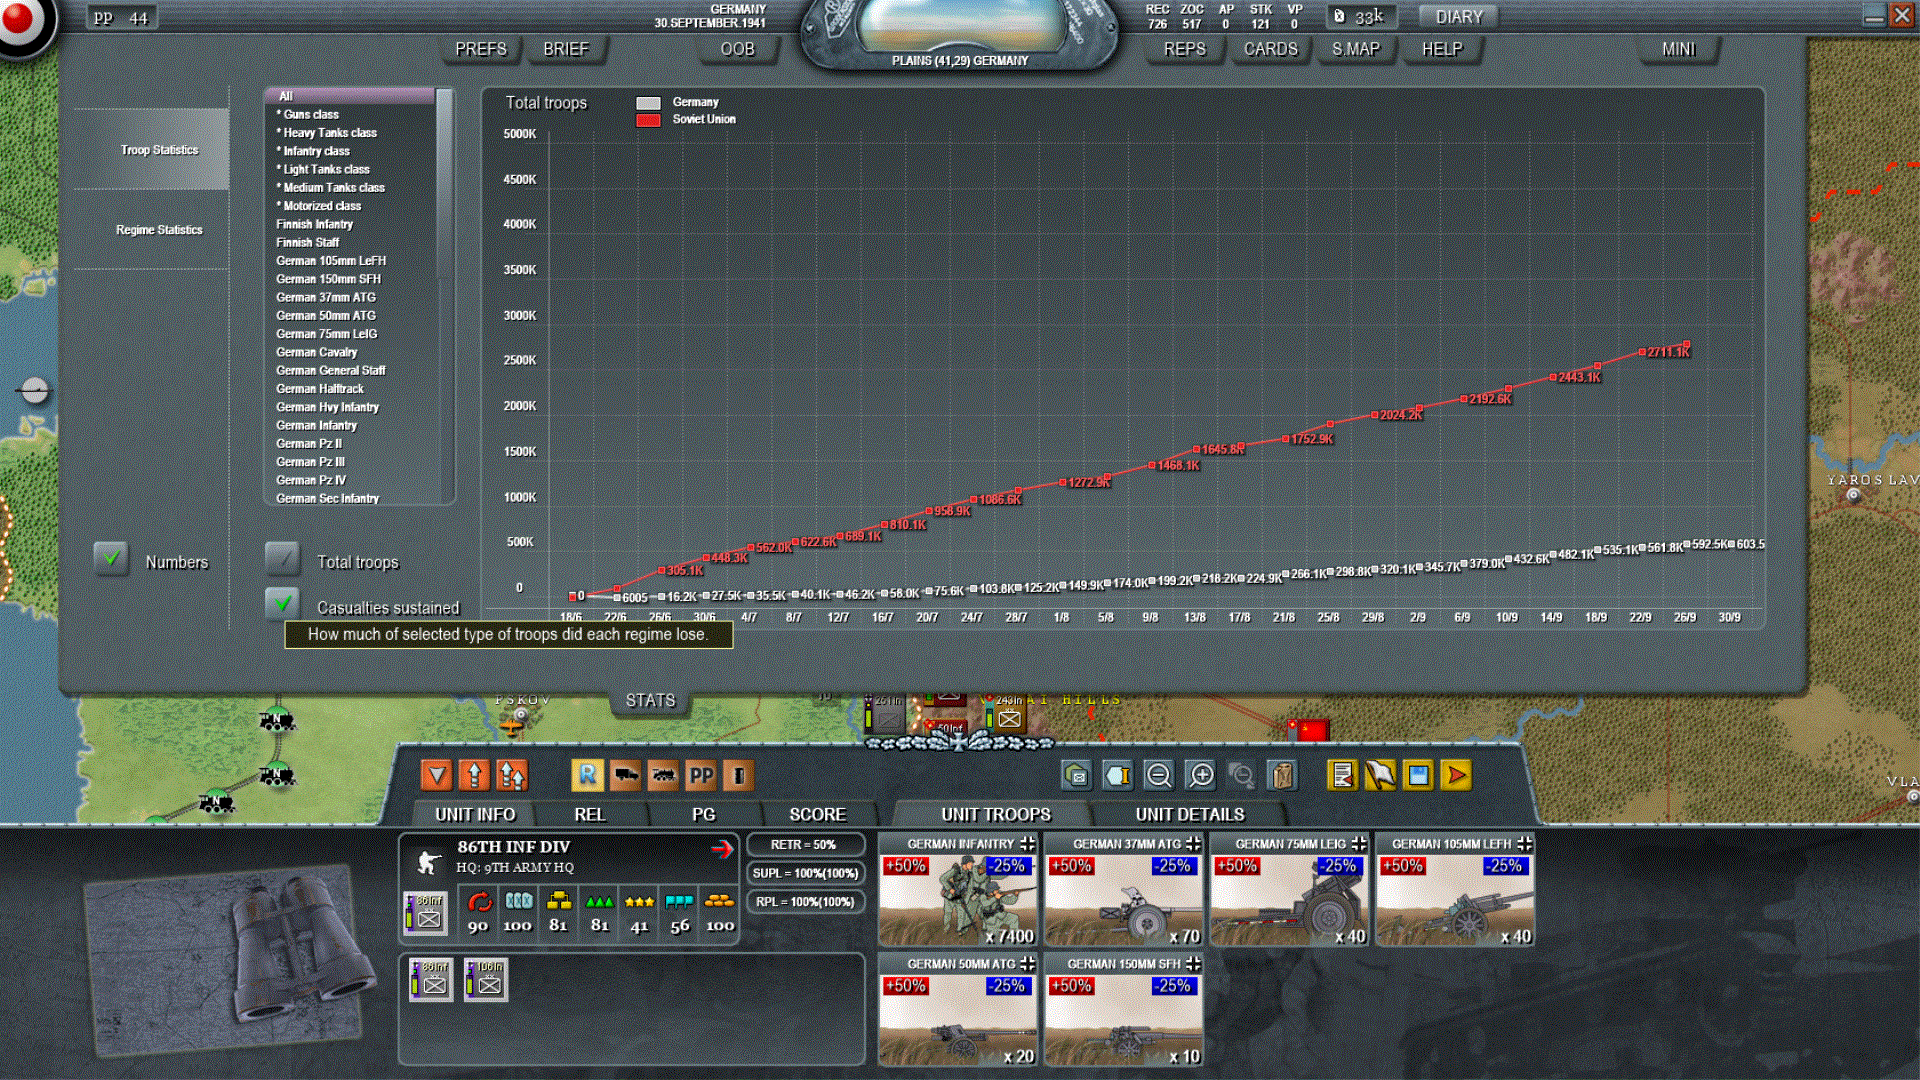Click the Soviet Union red legend swatch
The height and width of the screenshot is (1080, 1920).
(648, 120)
